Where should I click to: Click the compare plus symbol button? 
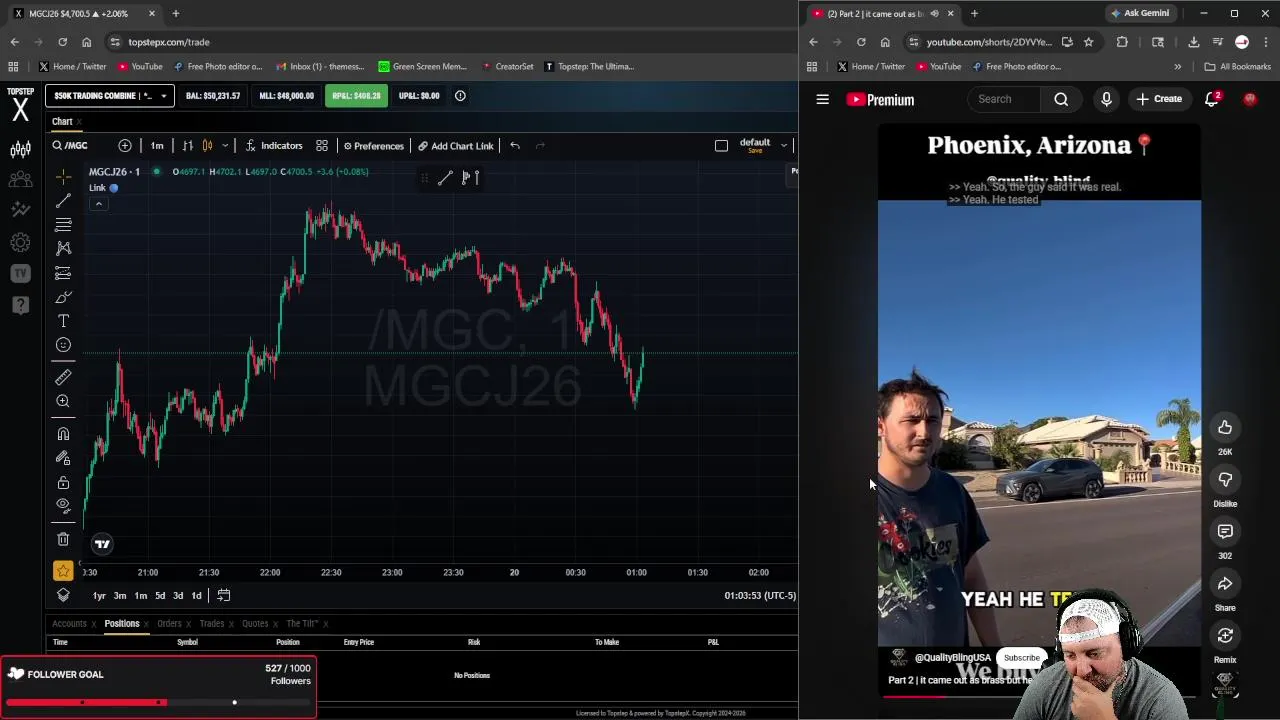124,146
